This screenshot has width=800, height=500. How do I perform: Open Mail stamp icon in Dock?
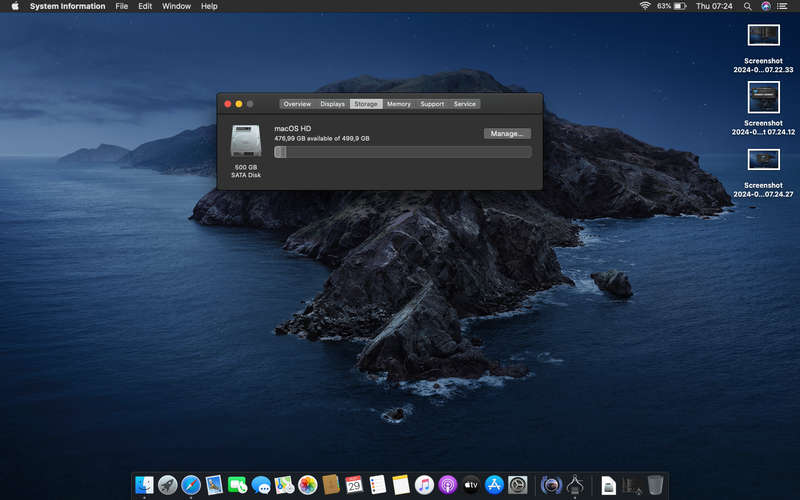214,485
